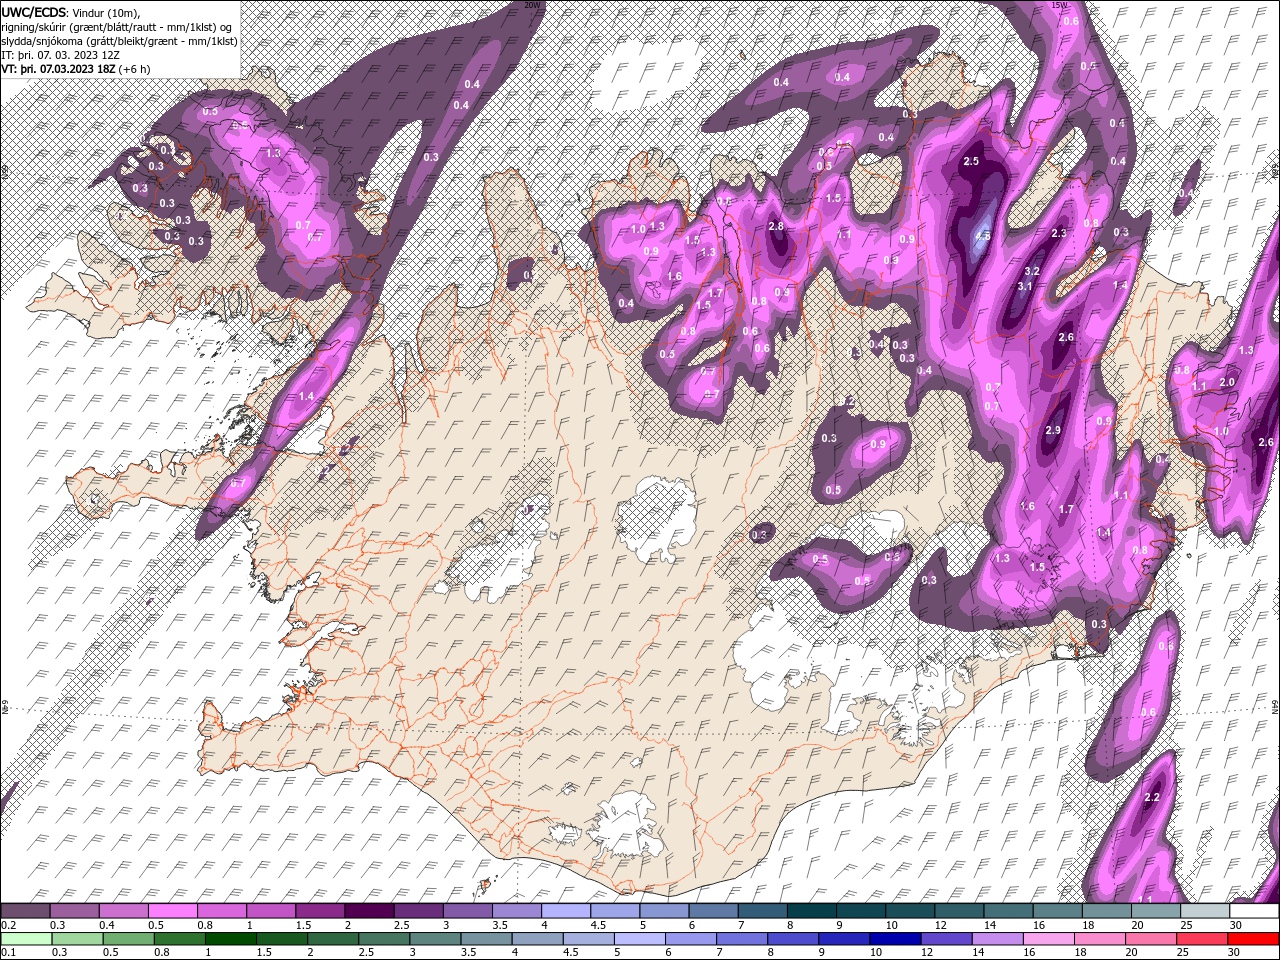Screen dimensions: 1280x960
Task: Select the navy rain-scale swatch above label 10
Action: 894,939
